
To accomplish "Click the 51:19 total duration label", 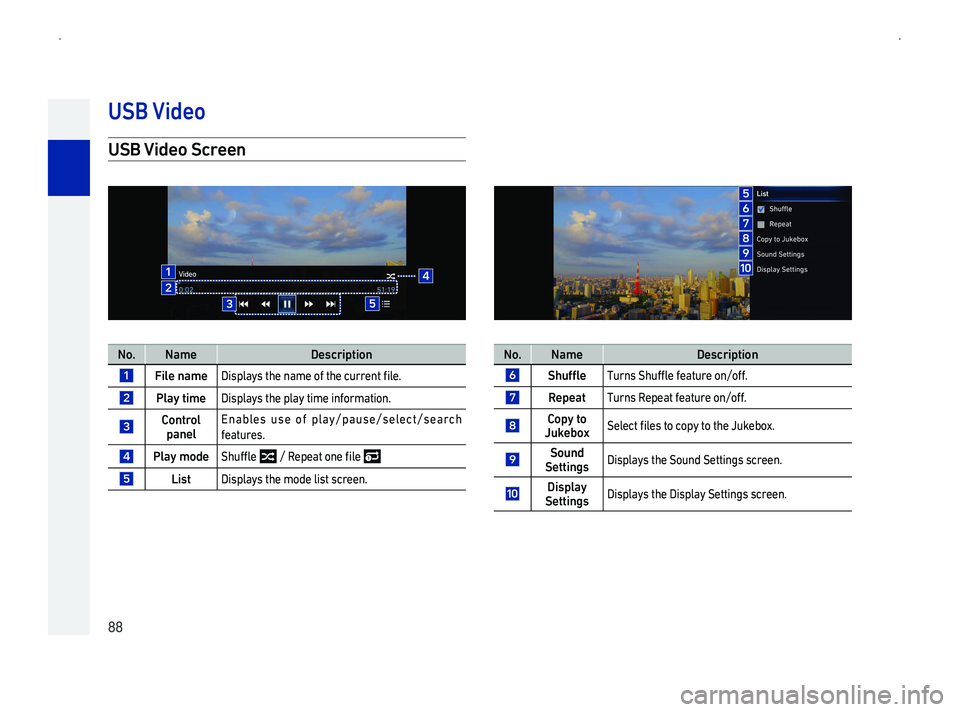I will (385, 290).
